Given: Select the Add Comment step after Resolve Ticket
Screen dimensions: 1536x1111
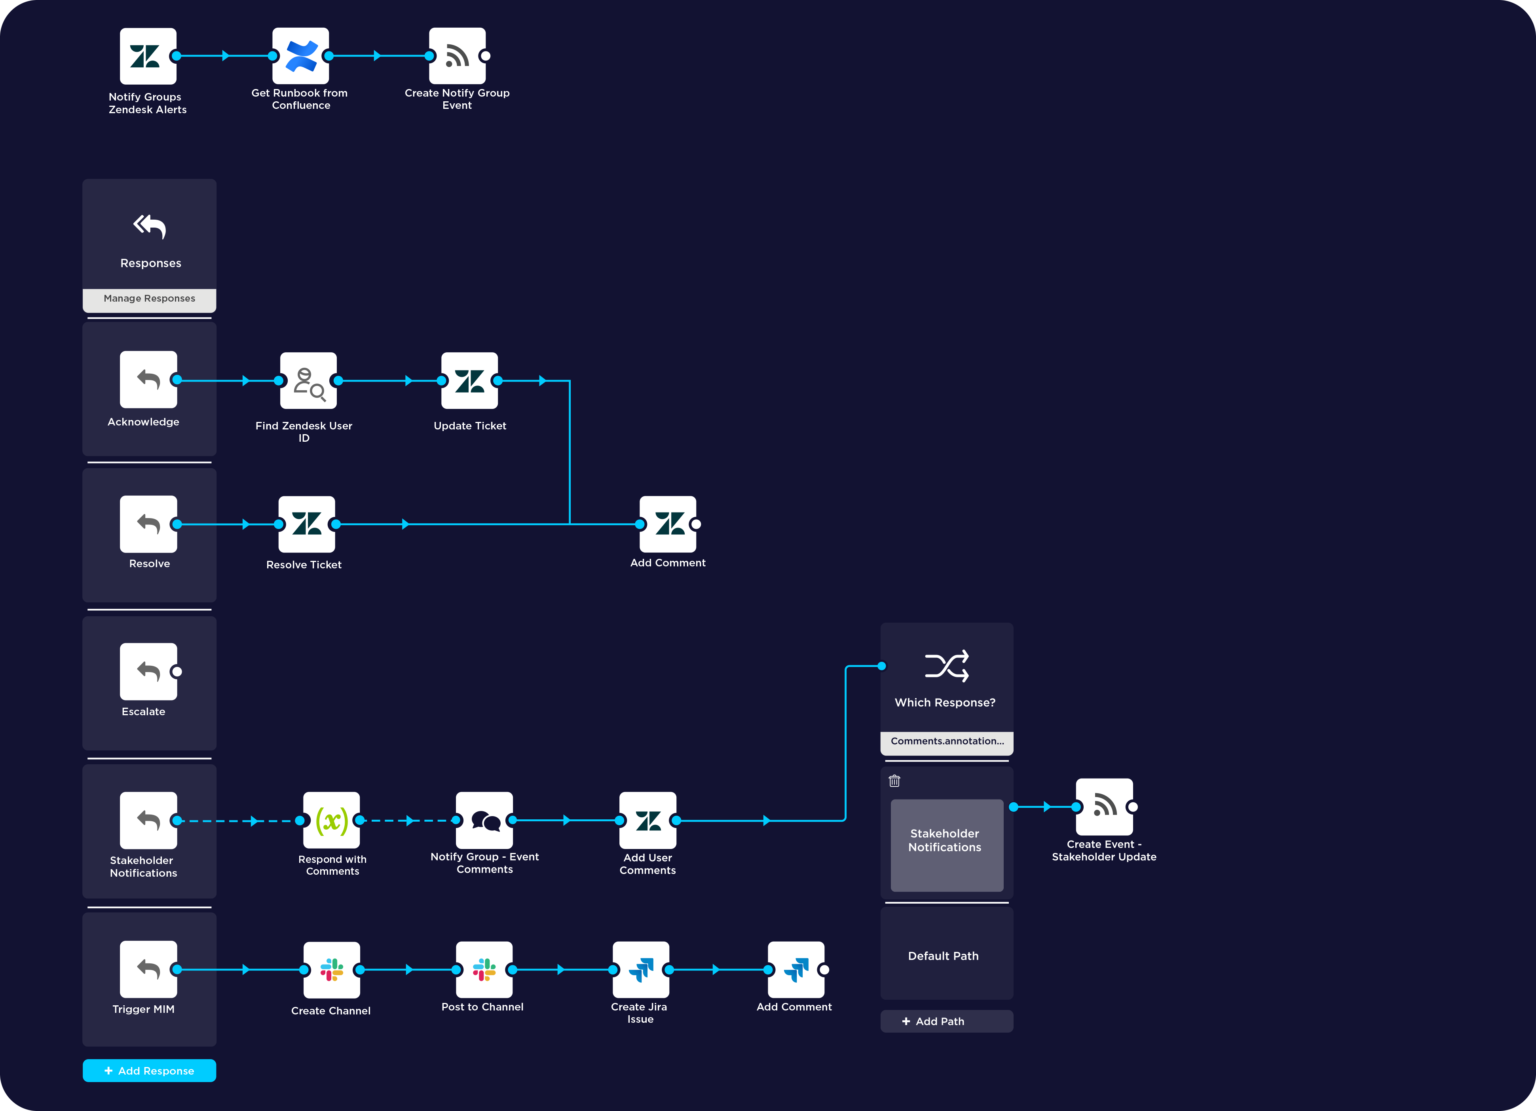Looking at the screenshot, I should tap(668, 523).
